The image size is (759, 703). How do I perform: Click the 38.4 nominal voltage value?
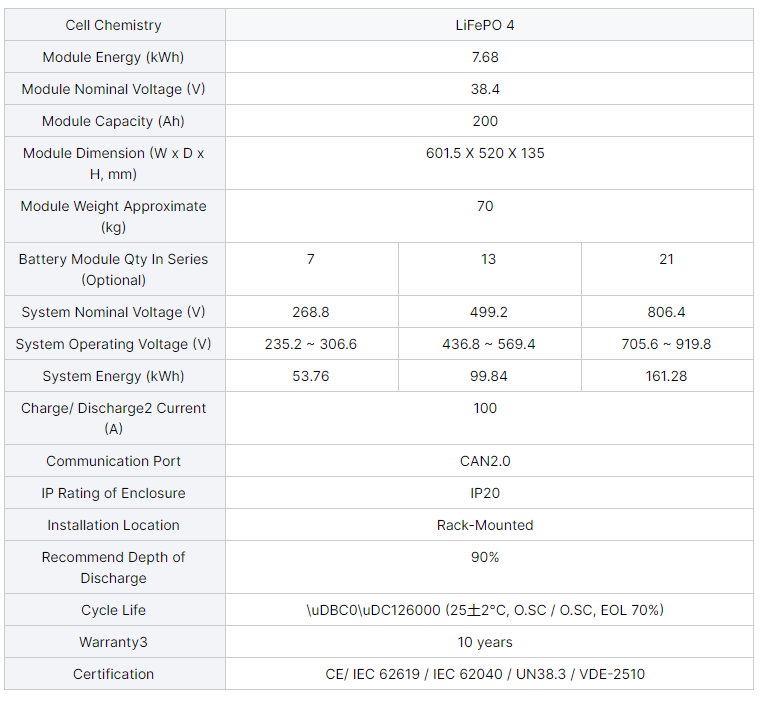coord(485,89)
